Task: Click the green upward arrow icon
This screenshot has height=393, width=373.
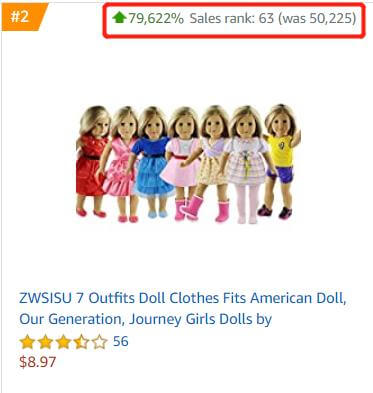Action: tap(119, 17)
